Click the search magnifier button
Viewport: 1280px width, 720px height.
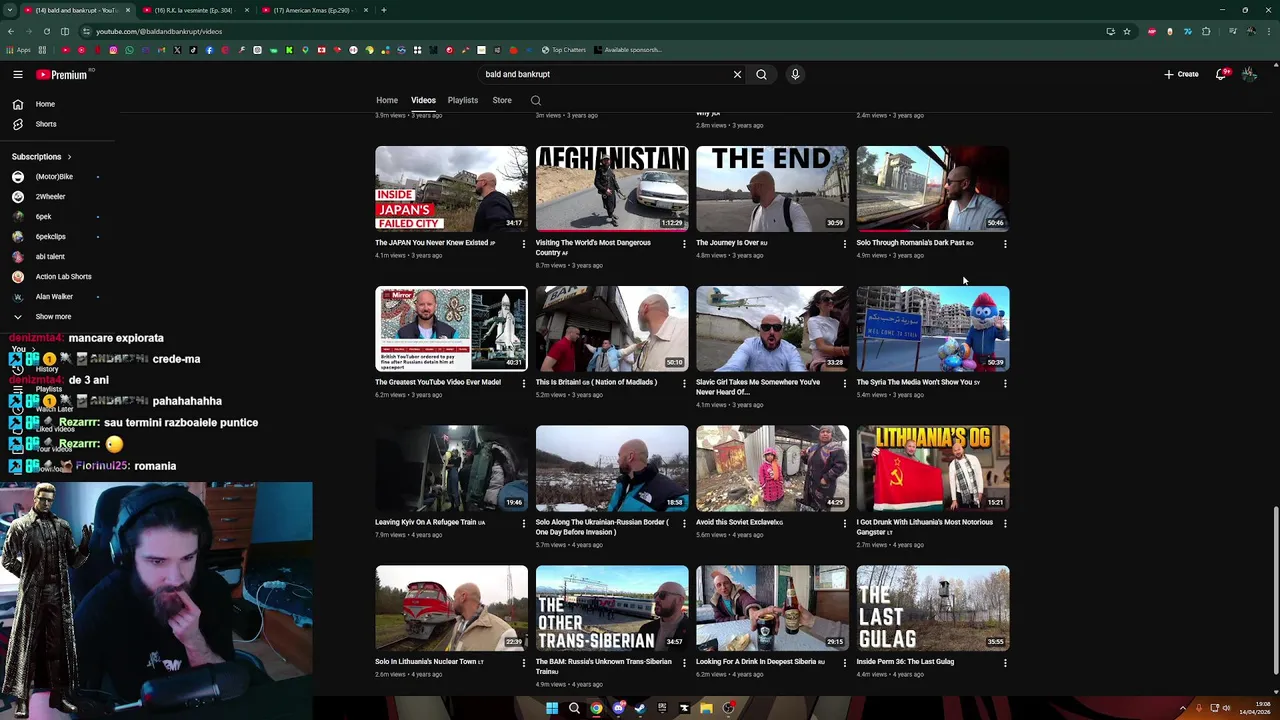761,74
